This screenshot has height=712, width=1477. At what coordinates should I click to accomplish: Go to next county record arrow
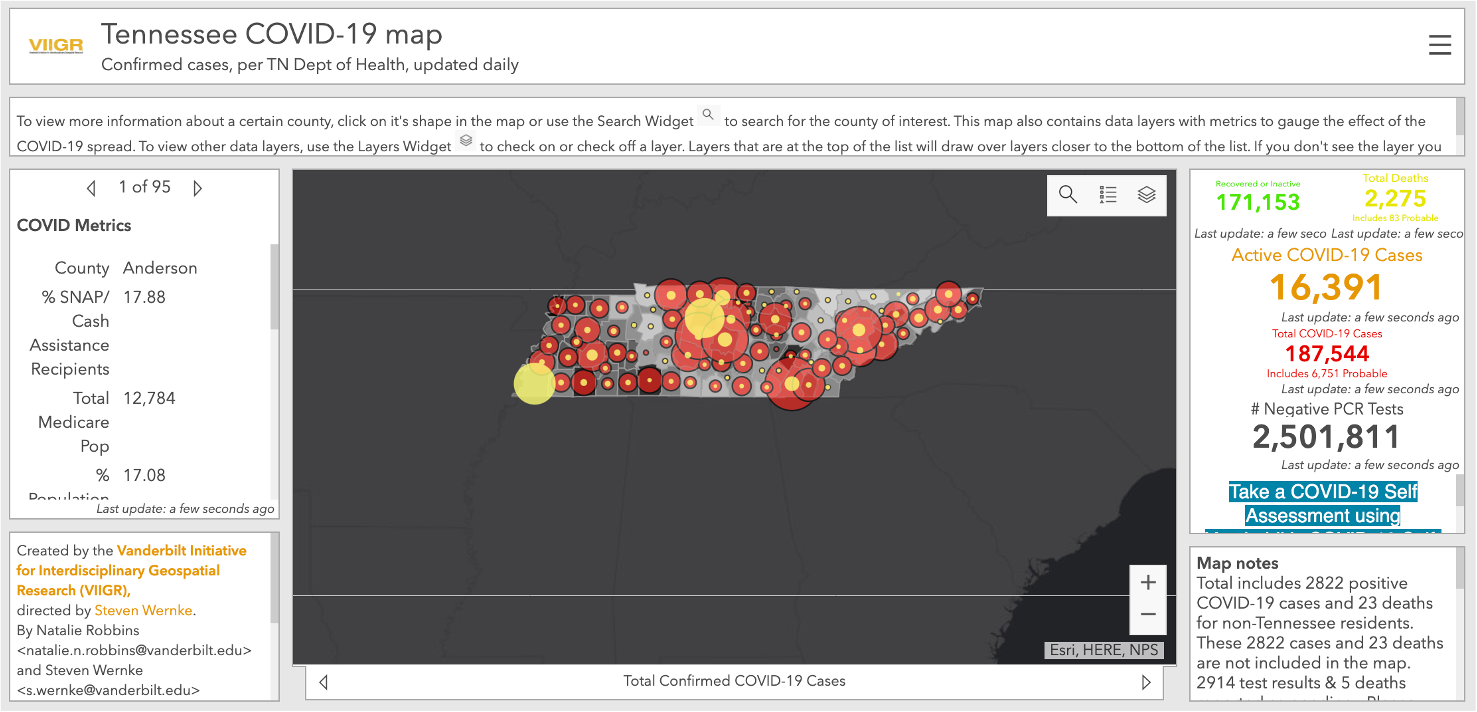[x=197, y=188]
